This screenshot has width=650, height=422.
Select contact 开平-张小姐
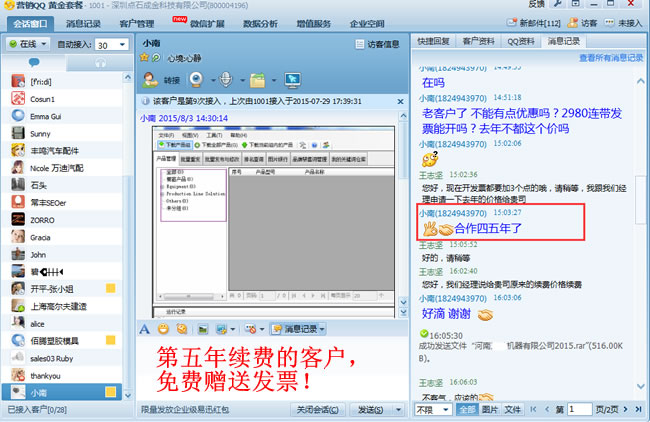coord(62,289)
